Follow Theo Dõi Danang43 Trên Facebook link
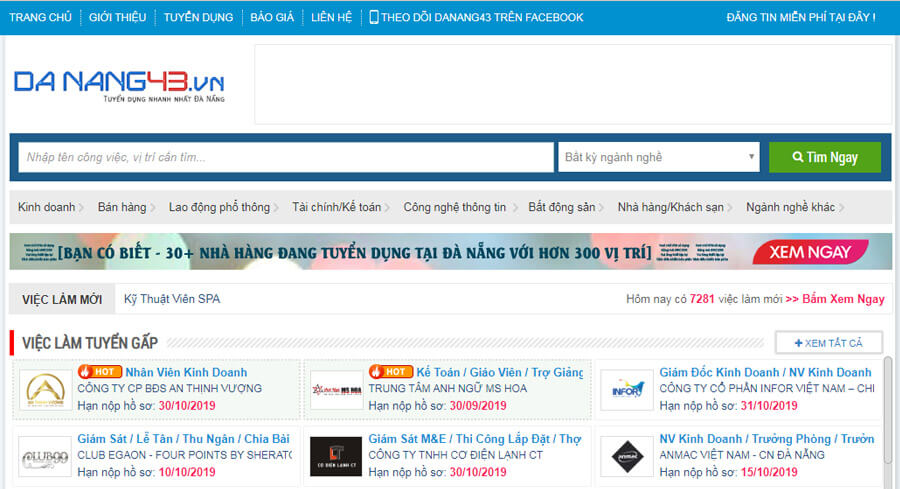 click(476, 17)
